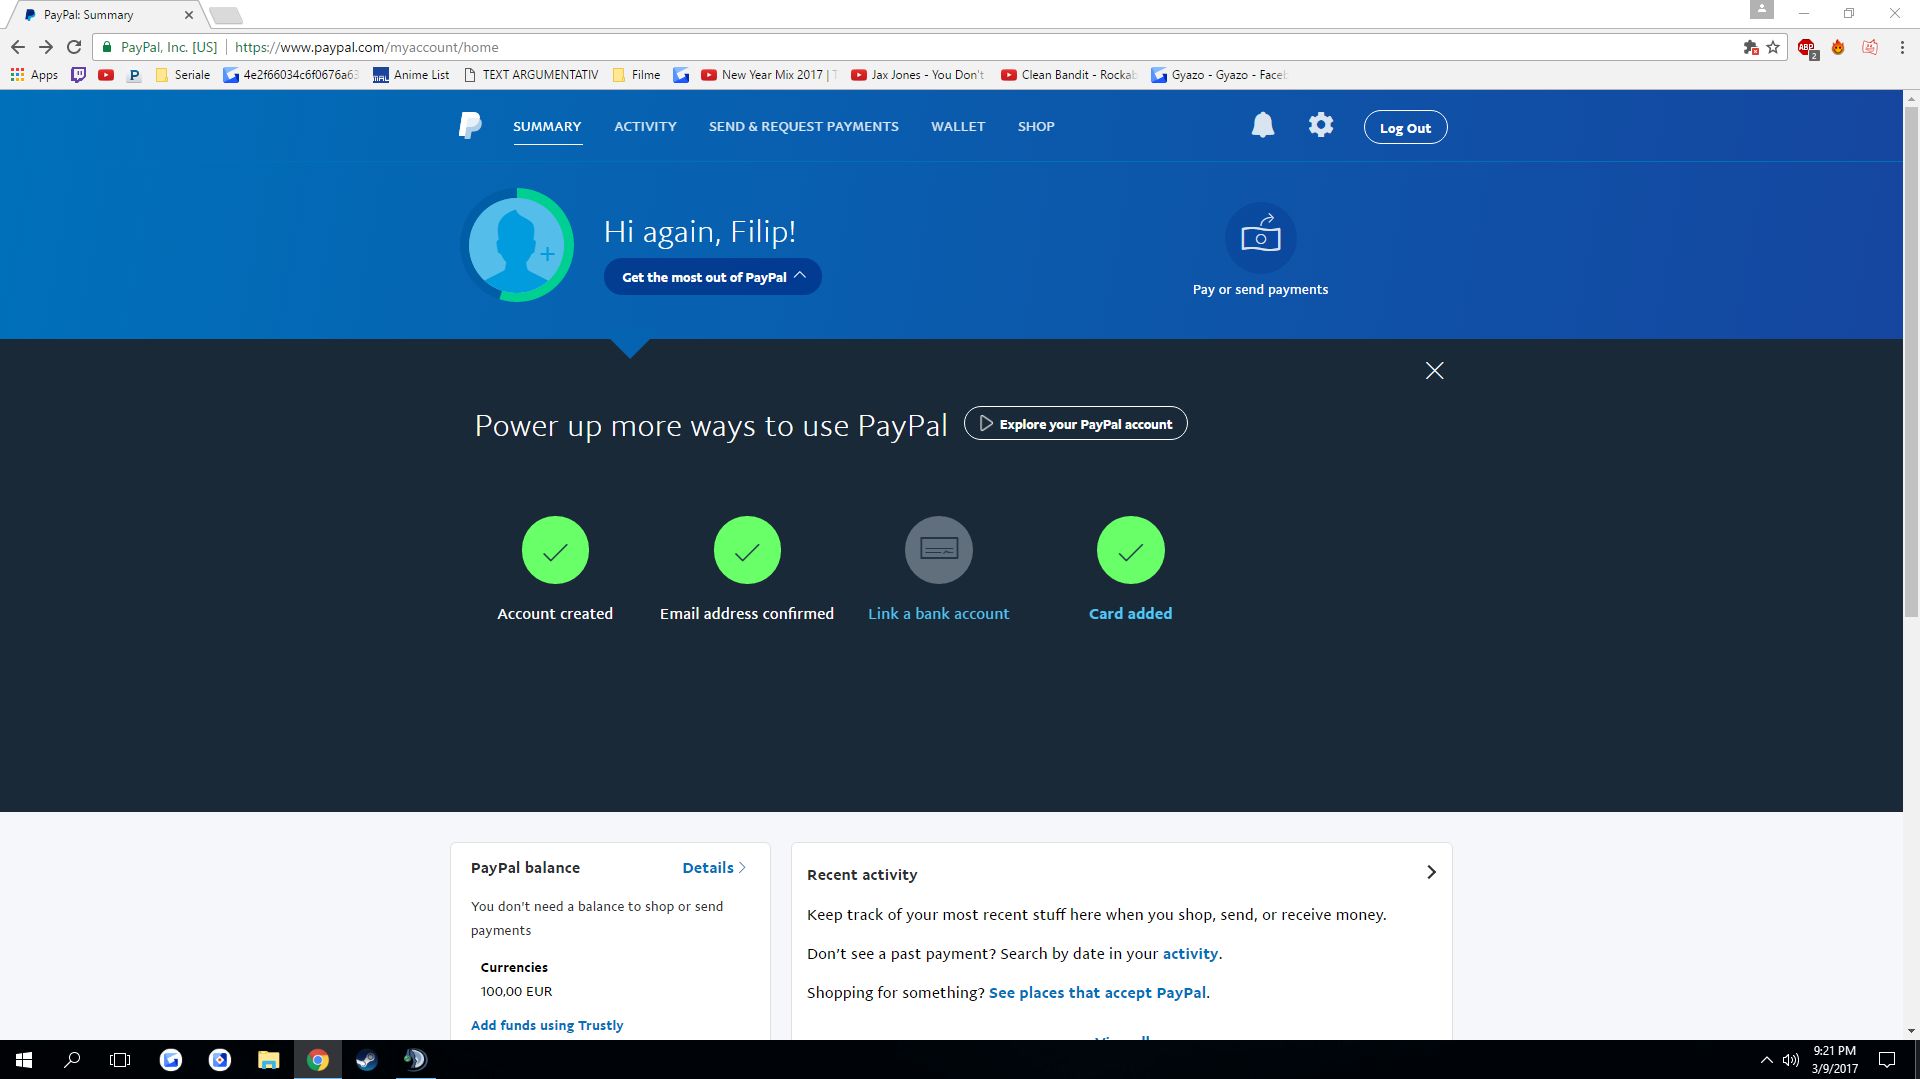Click the Chrome icon in the taskbar
Image resolution: width=1920 pixels, height=1079 pixels.
click(x=317, y=1060)
